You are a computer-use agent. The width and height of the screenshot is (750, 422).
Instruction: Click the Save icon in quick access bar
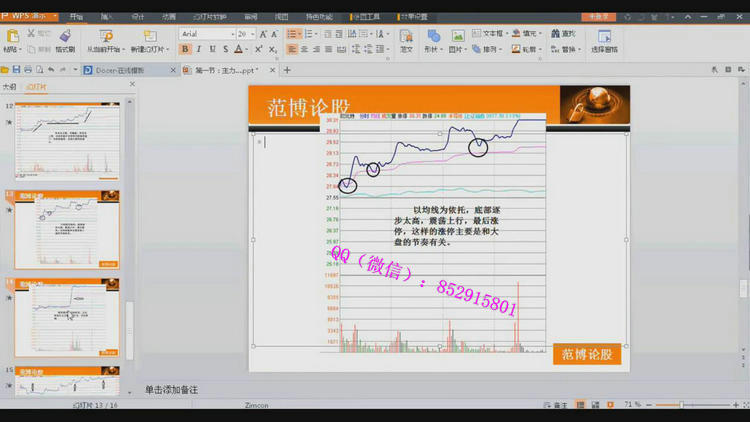pyautogui.click(x=16, y=70)
